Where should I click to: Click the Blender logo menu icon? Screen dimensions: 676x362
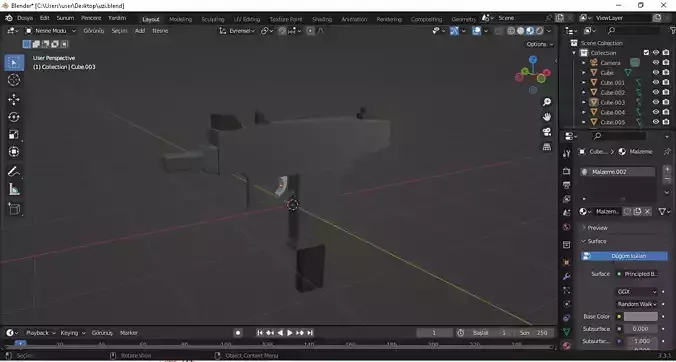9,18
